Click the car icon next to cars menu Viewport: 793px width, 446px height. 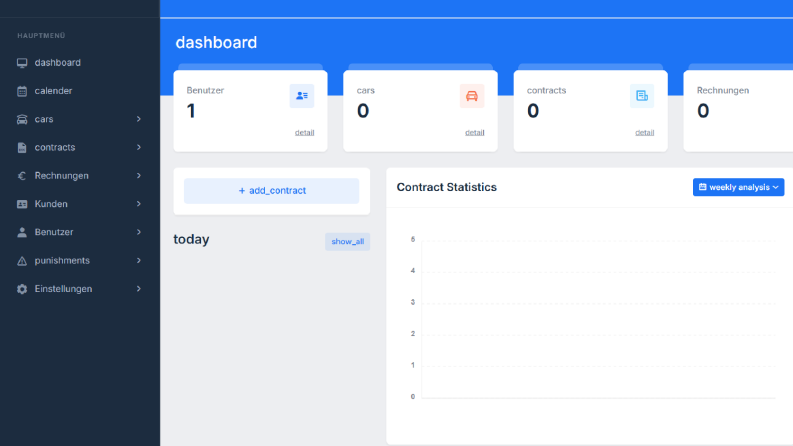22,119
